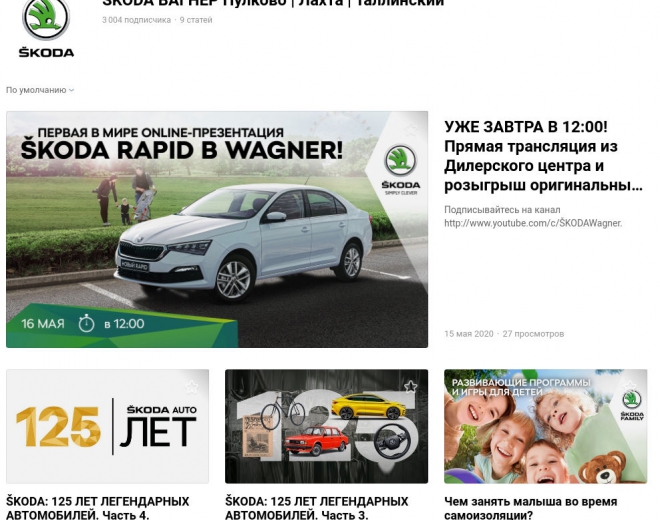Bookmark the 'Часть 3' article with star
This screenshot has height=520, width=660.
point(410,387)
